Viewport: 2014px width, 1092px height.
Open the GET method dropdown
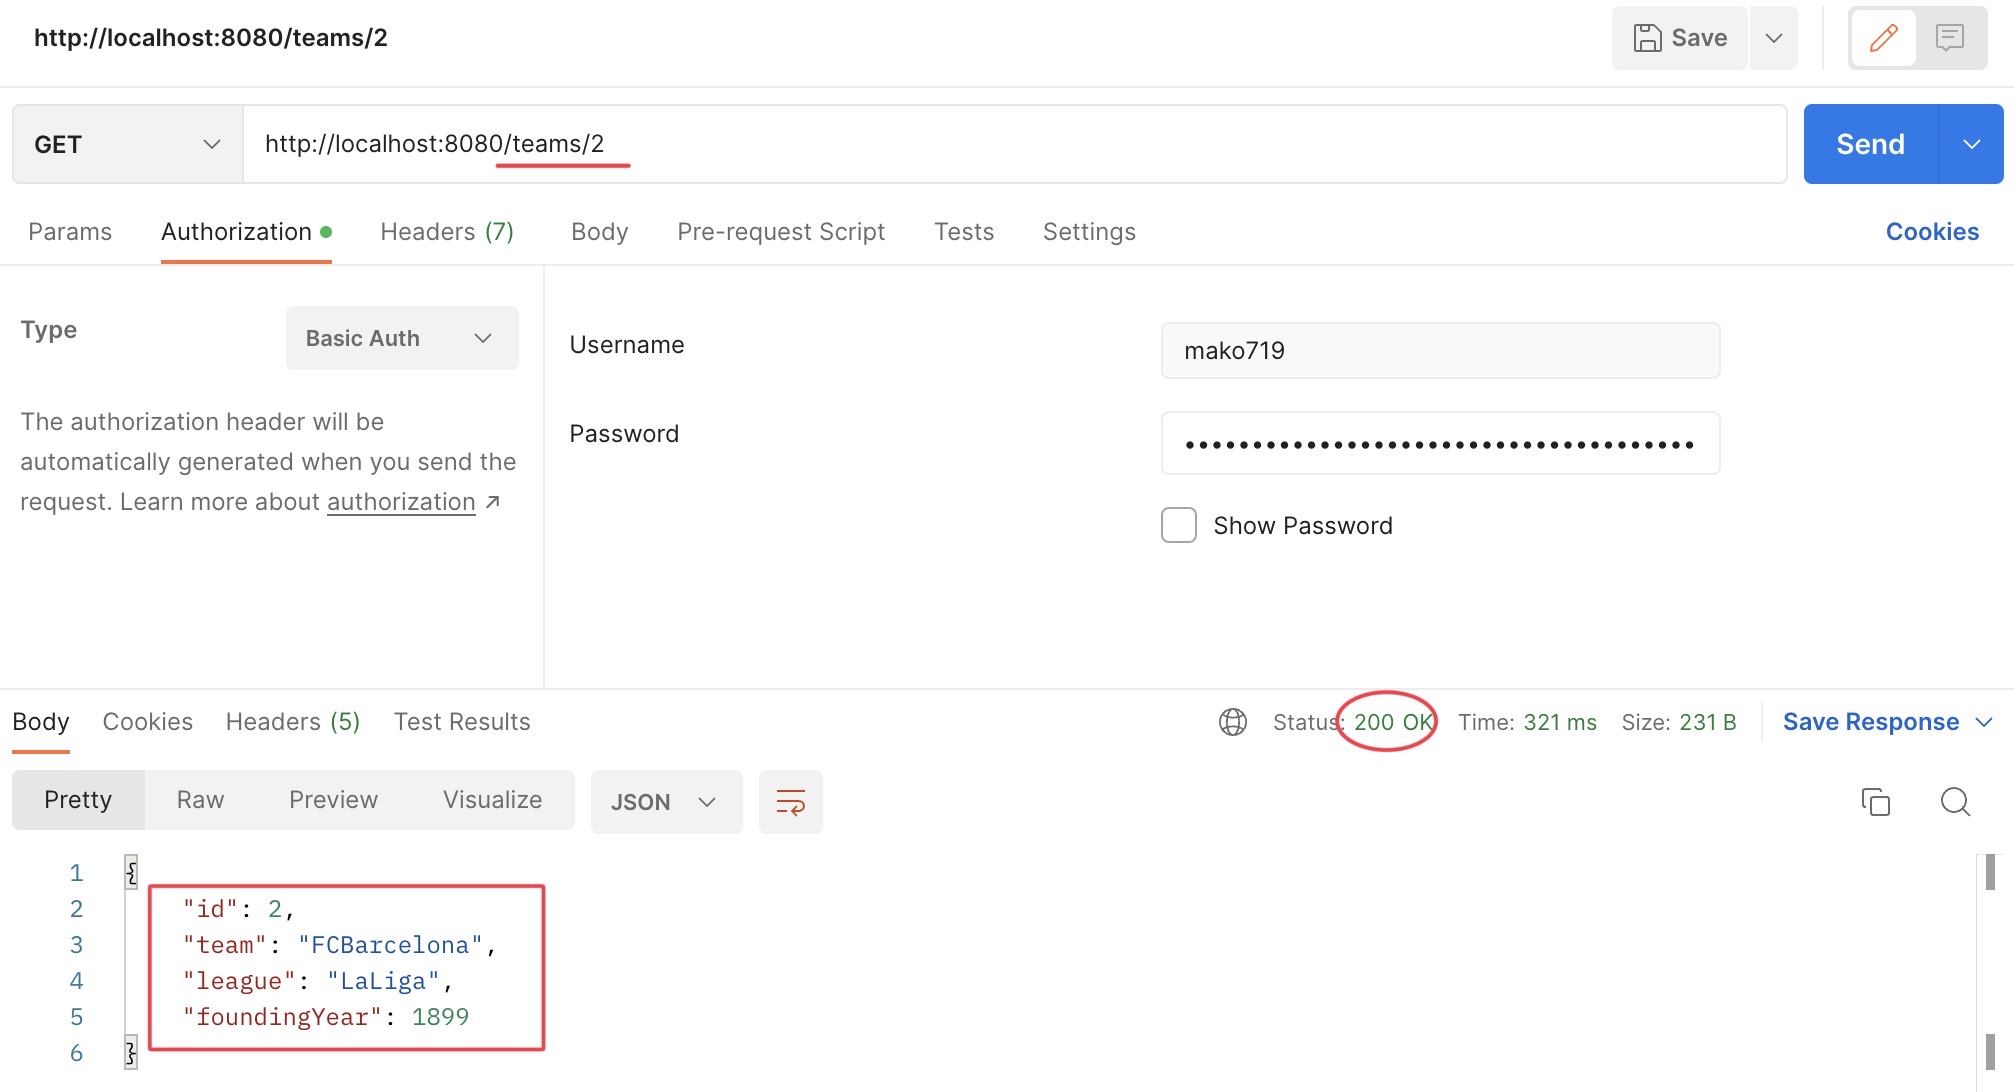pyautogui.click(x=127, y=144)
